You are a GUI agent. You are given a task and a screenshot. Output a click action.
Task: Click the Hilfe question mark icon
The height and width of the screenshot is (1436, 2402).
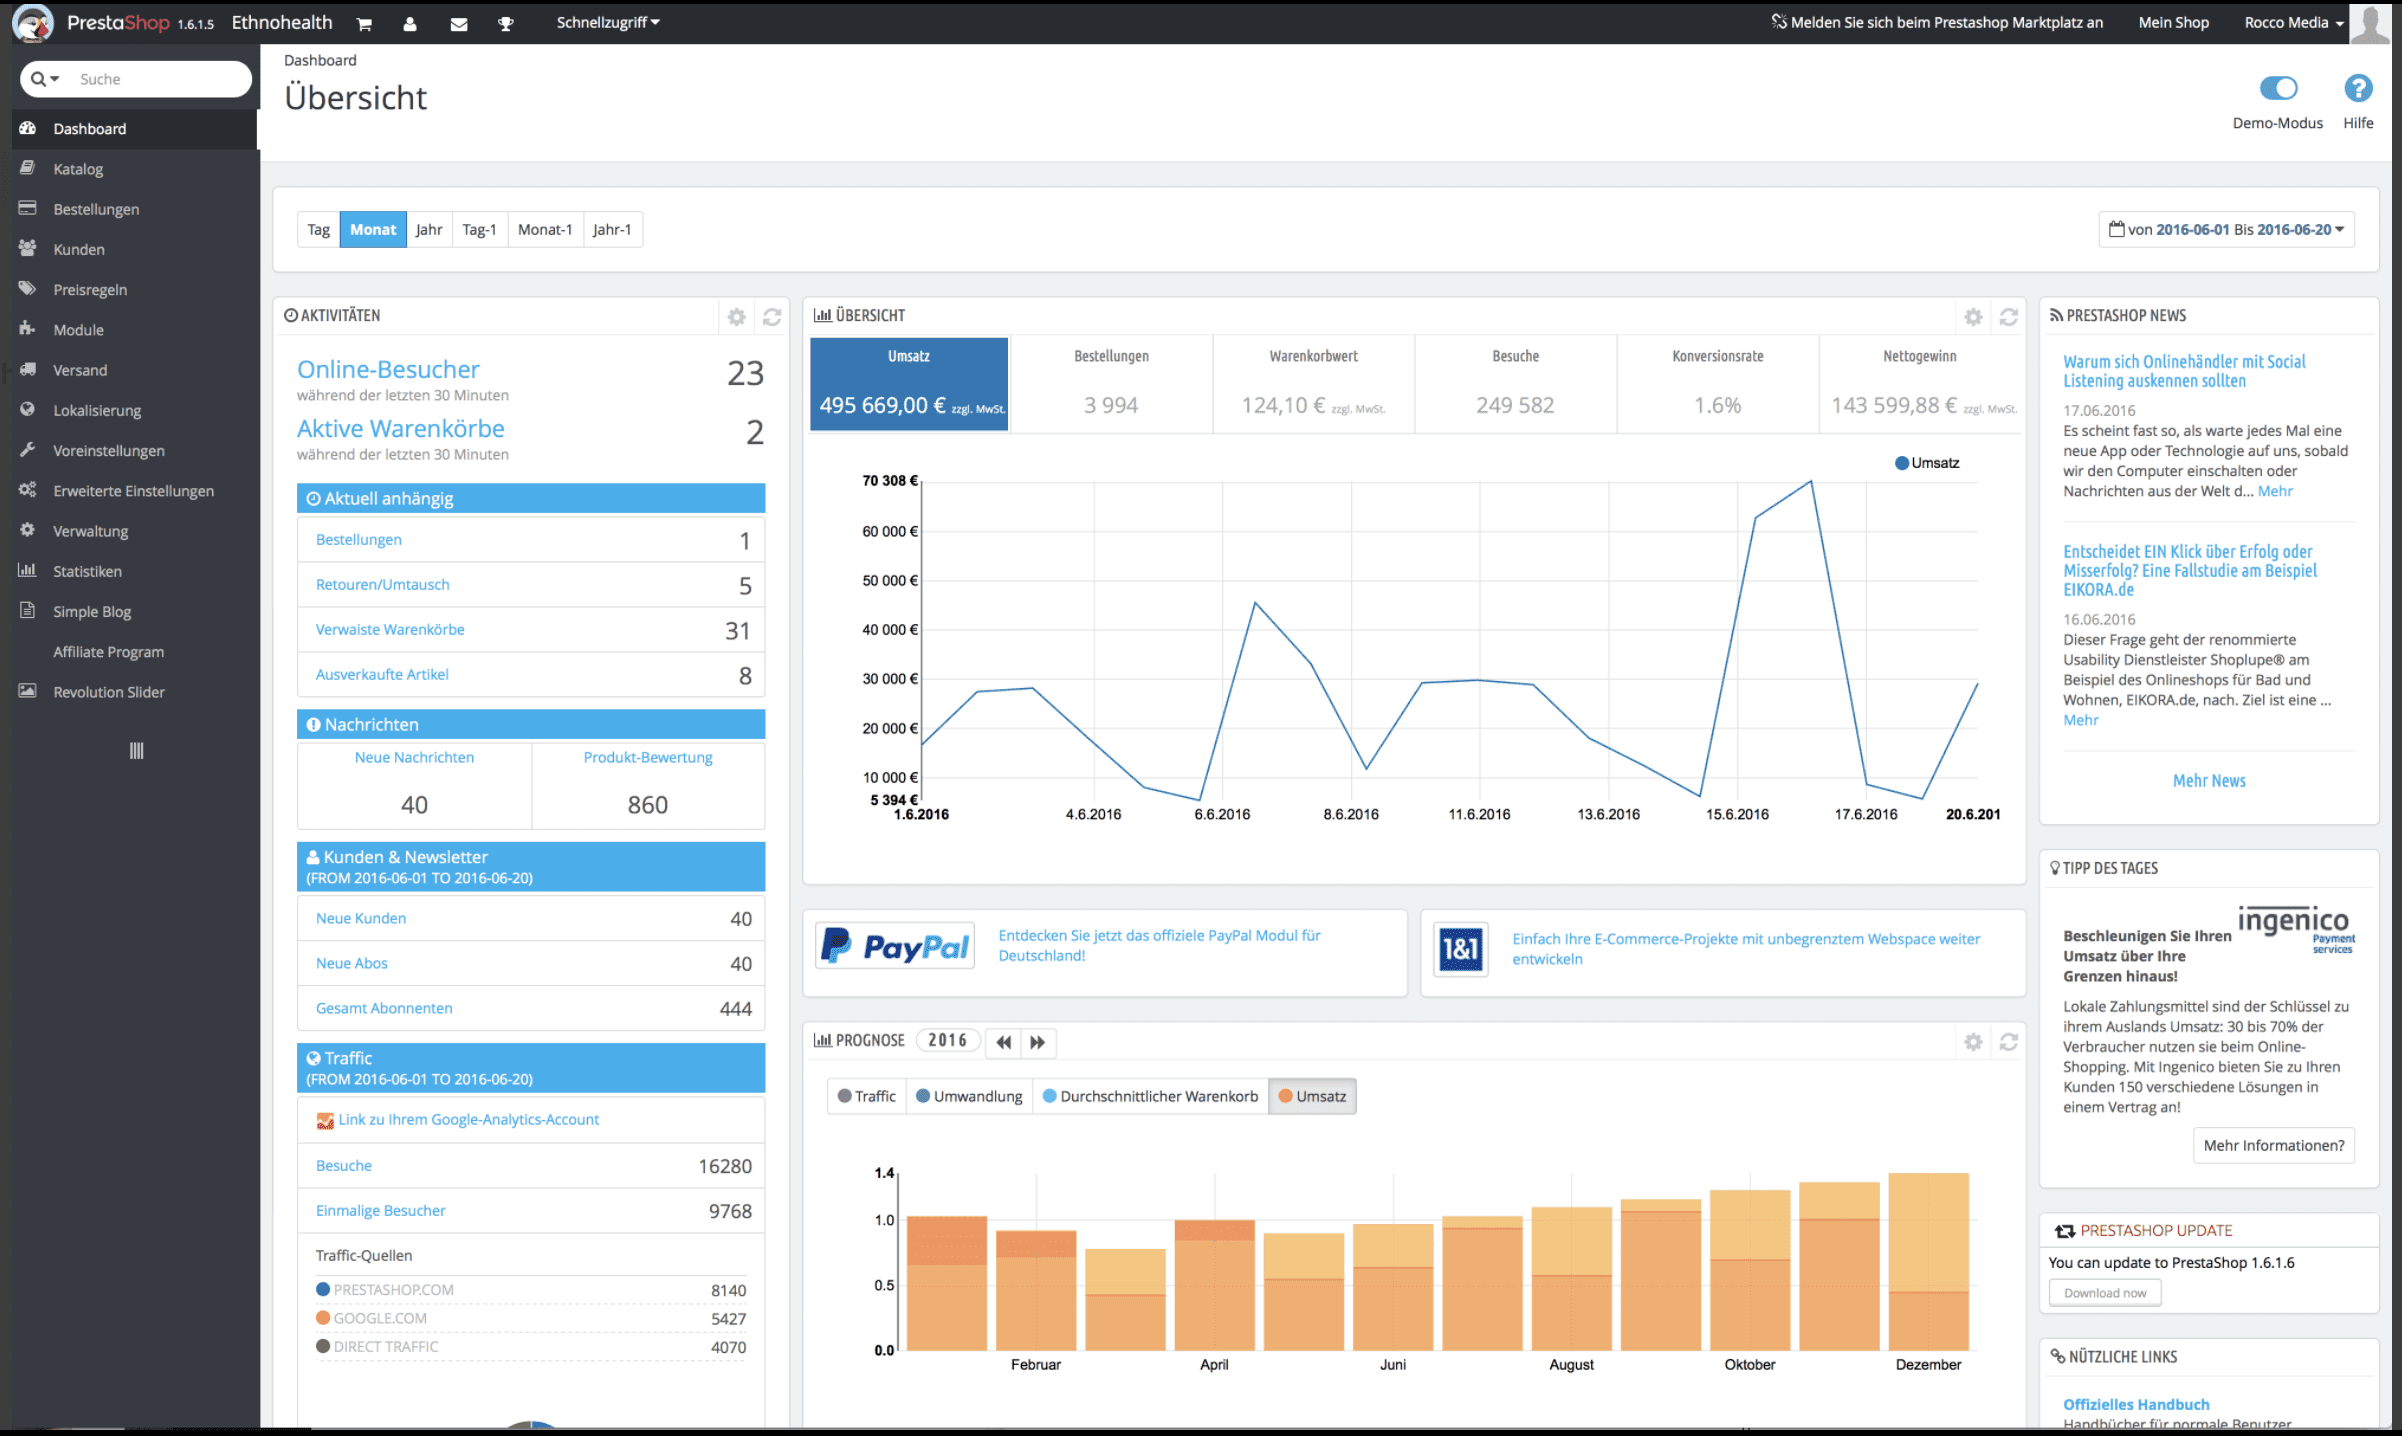[x=2358, y=89]
